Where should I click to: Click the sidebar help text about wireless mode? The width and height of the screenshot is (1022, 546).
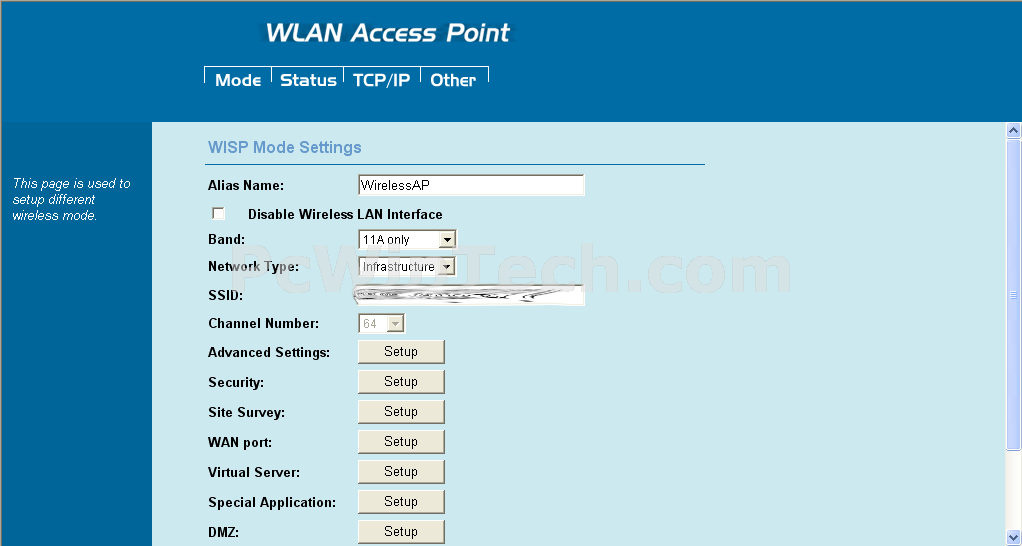72,199
